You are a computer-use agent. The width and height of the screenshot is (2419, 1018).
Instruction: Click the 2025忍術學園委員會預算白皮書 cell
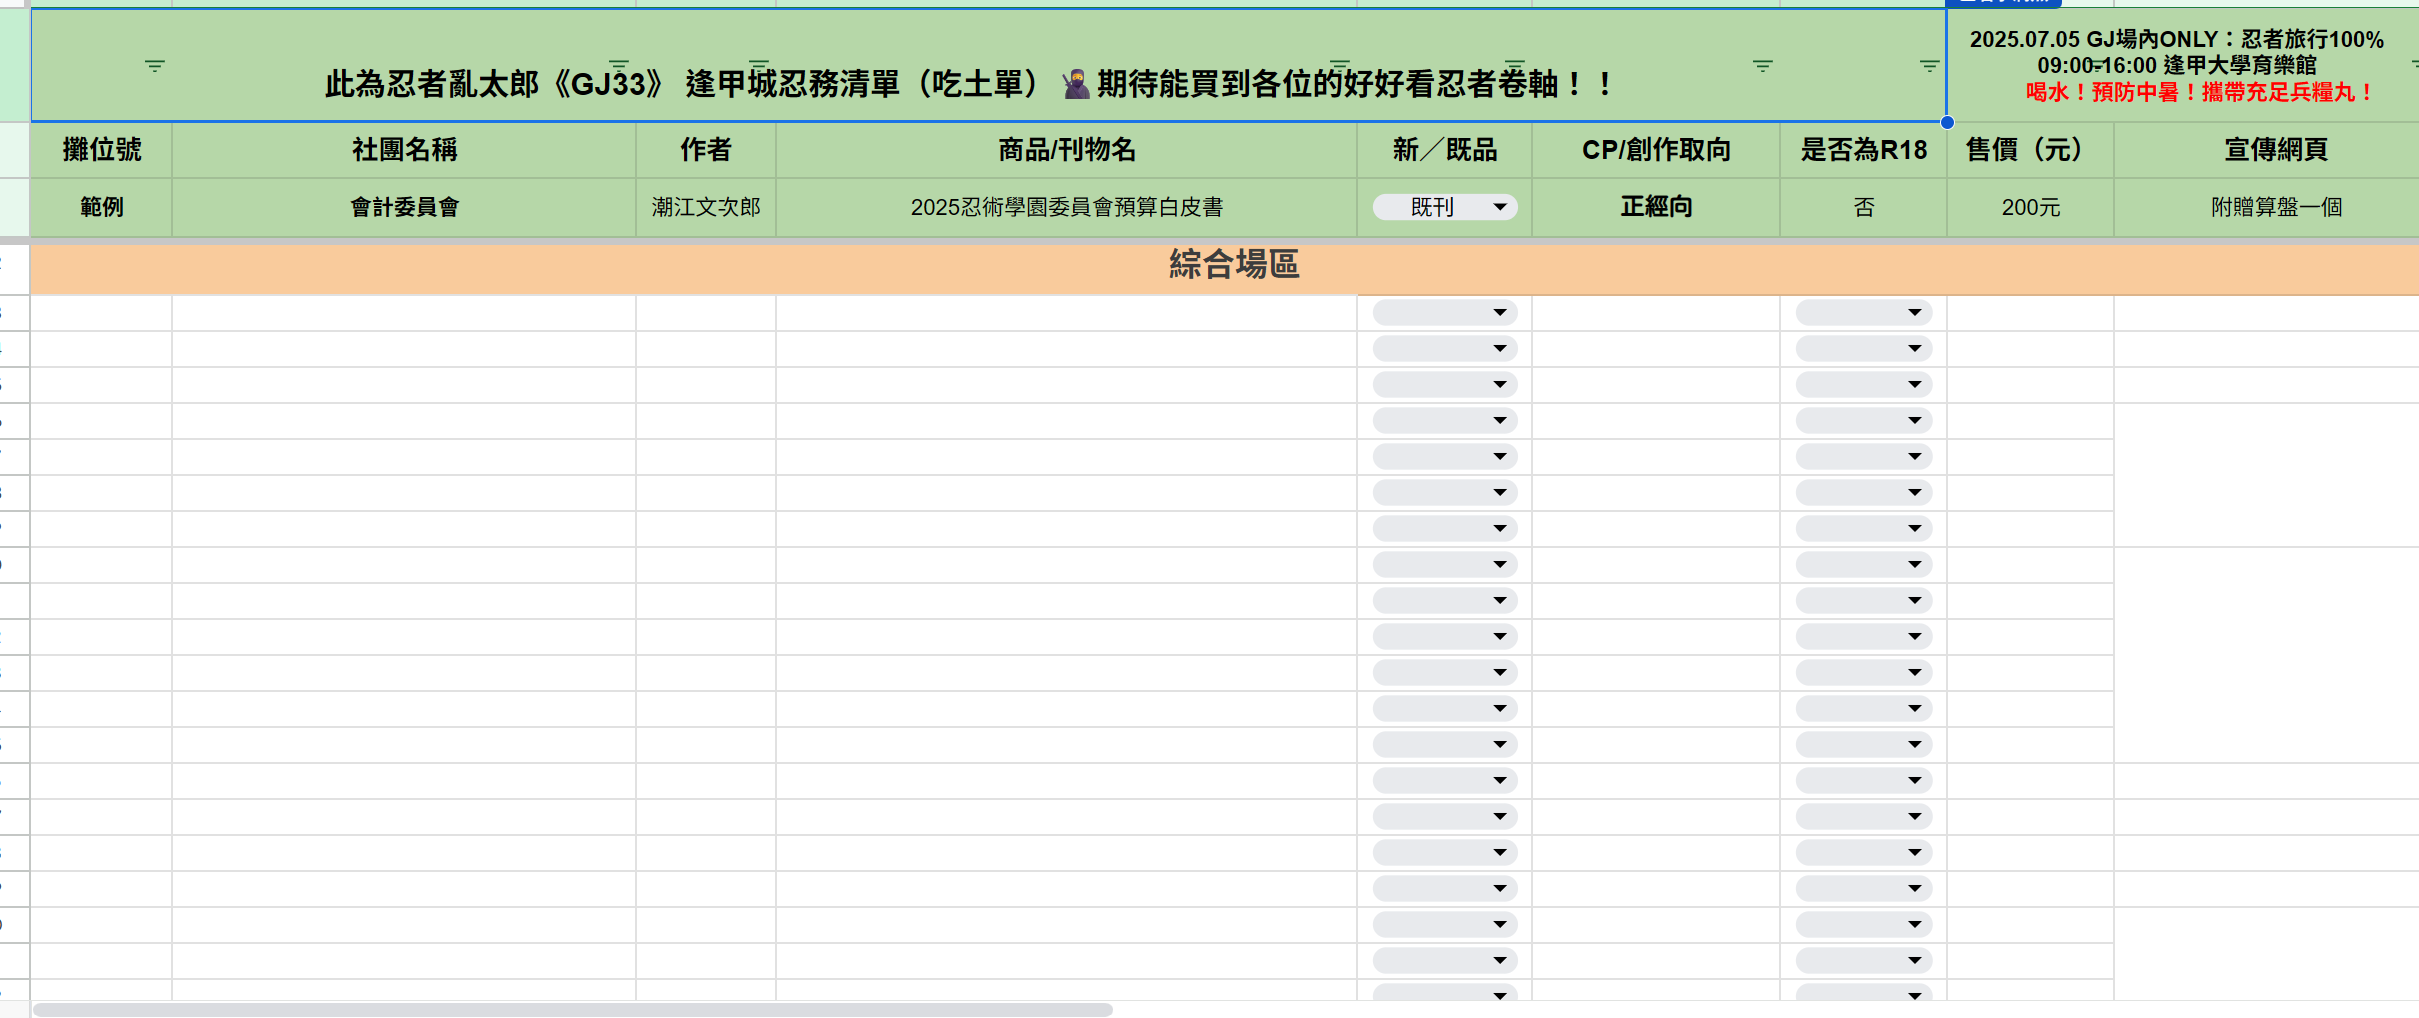pos(1066,207)
